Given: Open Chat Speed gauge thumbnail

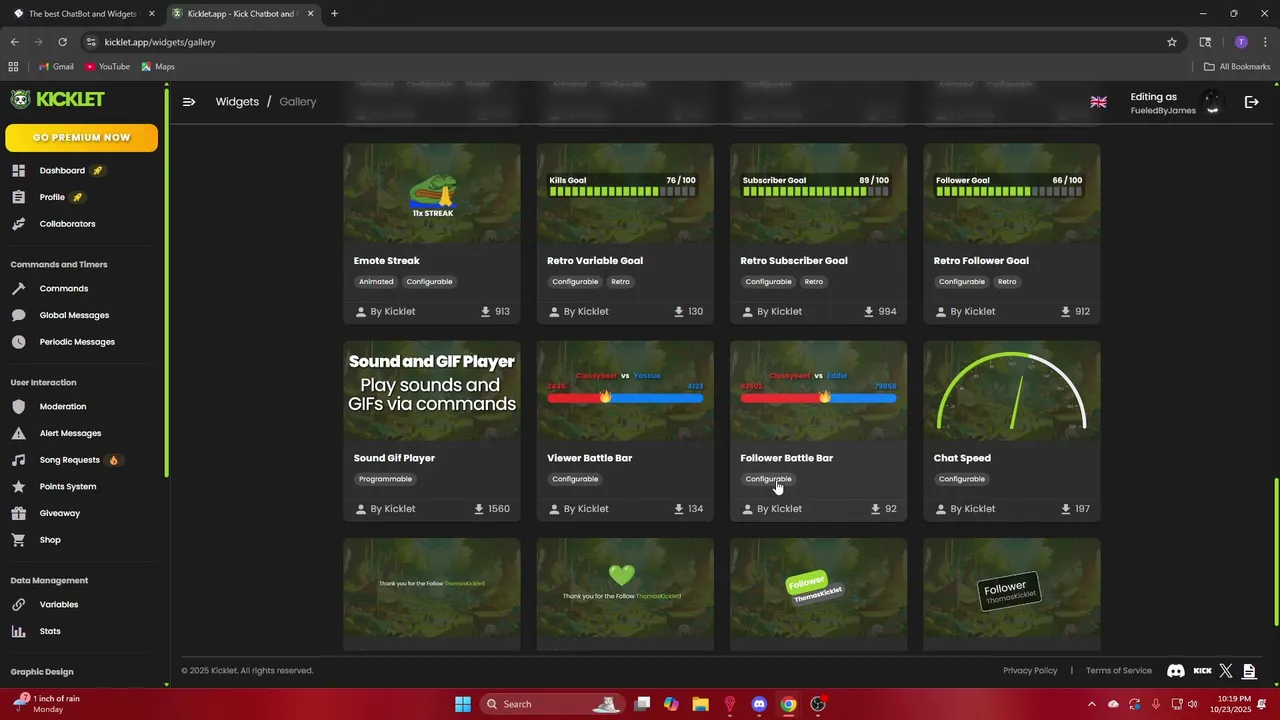Looking at the screenshot, I should pyautogui.click(x=1012, y=390).
